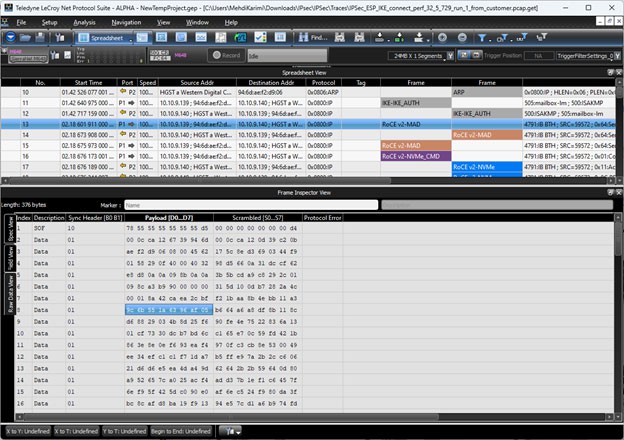624x440 pixels.
Task: Click the IKE-IKE_AUTH cell in row 11
Action: [416, 103]
